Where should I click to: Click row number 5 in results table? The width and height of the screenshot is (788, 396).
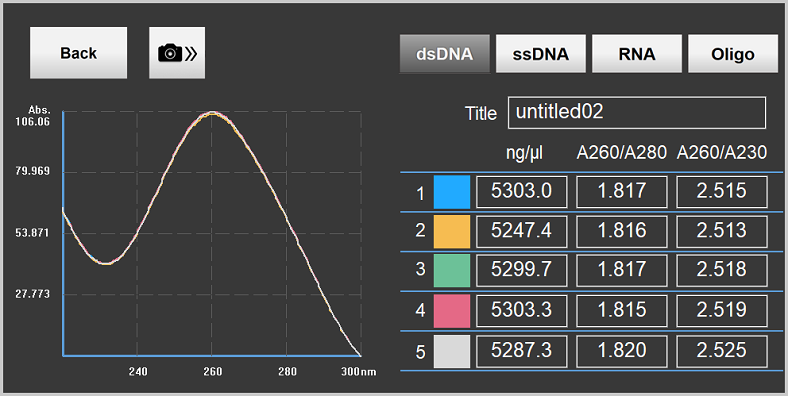[421, 352]
